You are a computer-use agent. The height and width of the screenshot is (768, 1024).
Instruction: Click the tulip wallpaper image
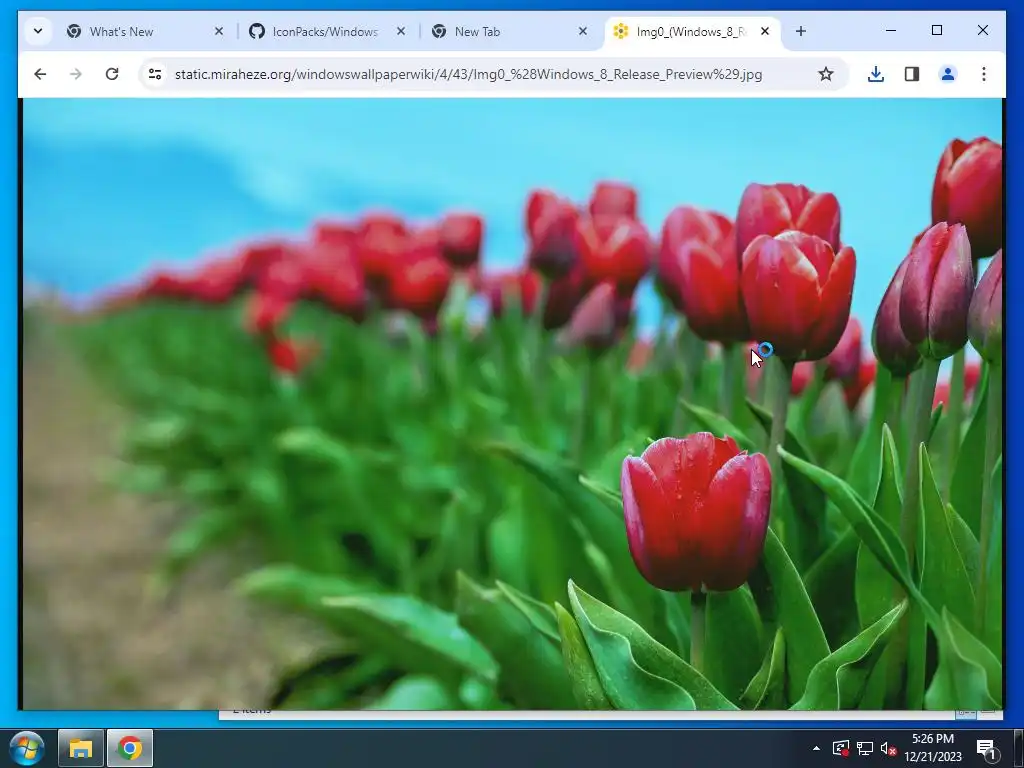(512, 404)
